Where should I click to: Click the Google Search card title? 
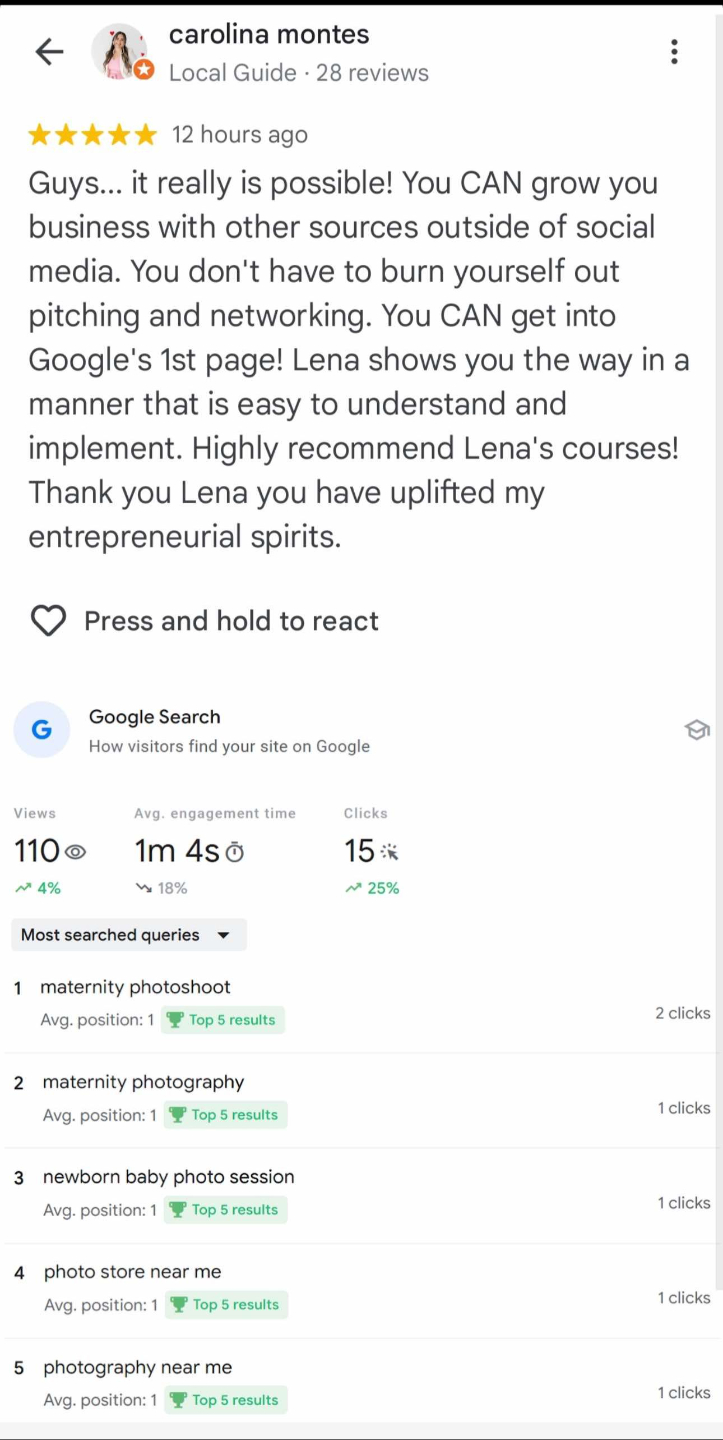point(154,717)
